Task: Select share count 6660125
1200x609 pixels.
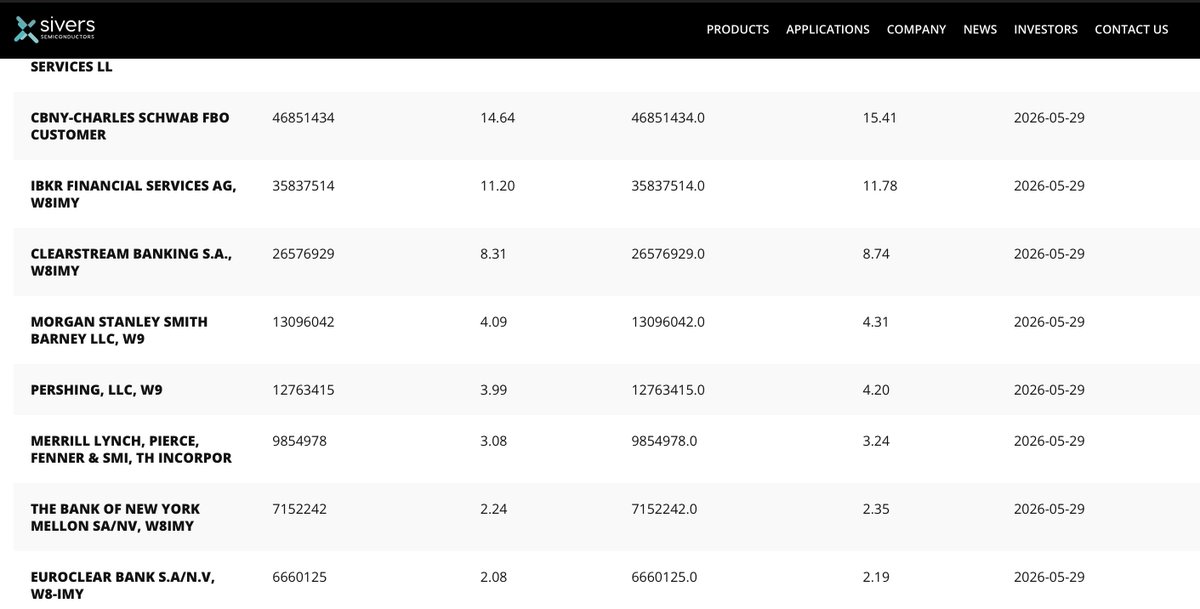Action: pos(299,577)
